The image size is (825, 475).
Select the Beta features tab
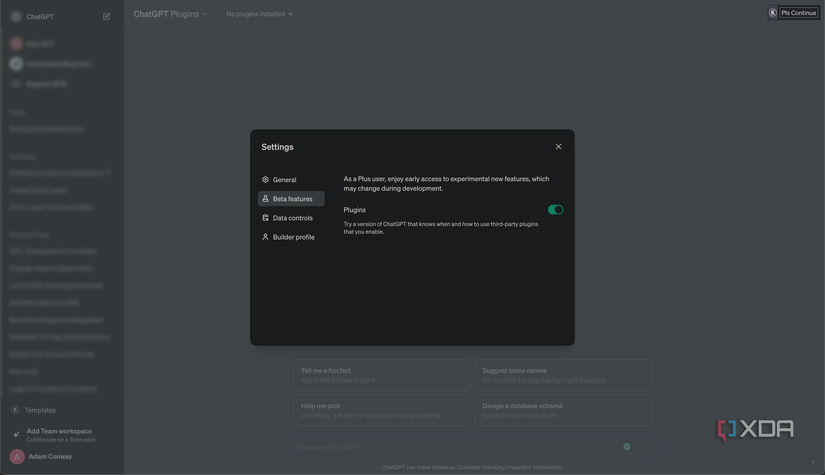tap(291, 199)
